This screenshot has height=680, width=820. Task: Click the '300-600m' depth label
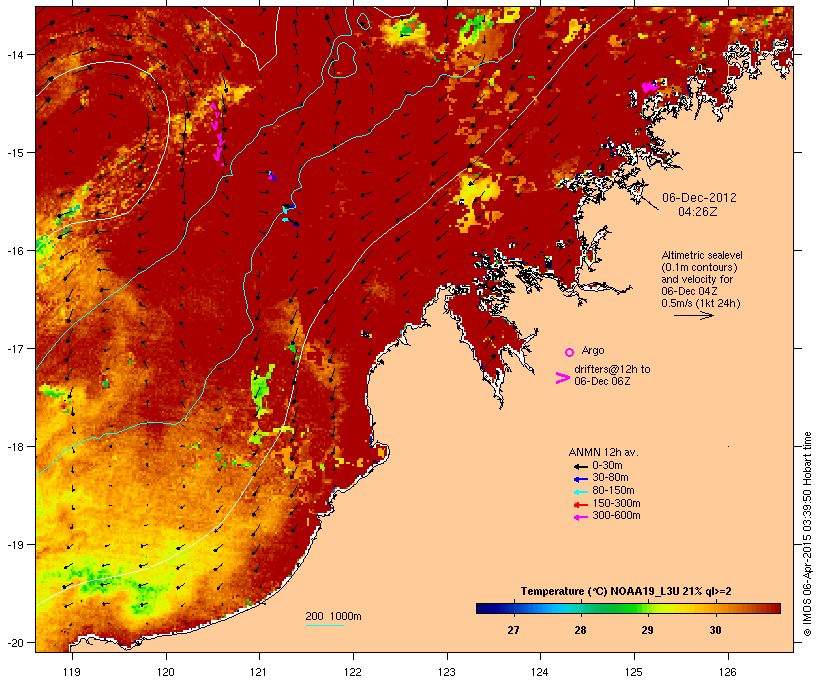click(616, 516)
